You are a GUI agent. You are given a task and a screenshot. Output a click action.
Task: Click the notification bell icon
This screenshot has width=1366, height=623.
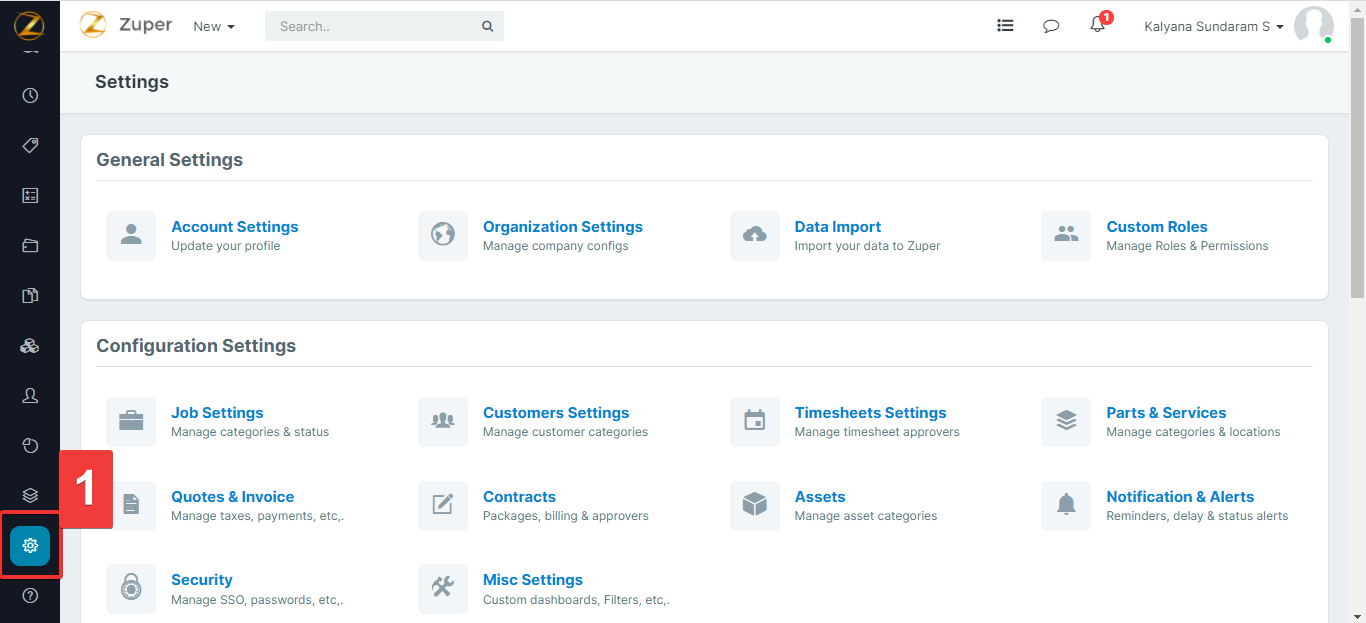1097,26
